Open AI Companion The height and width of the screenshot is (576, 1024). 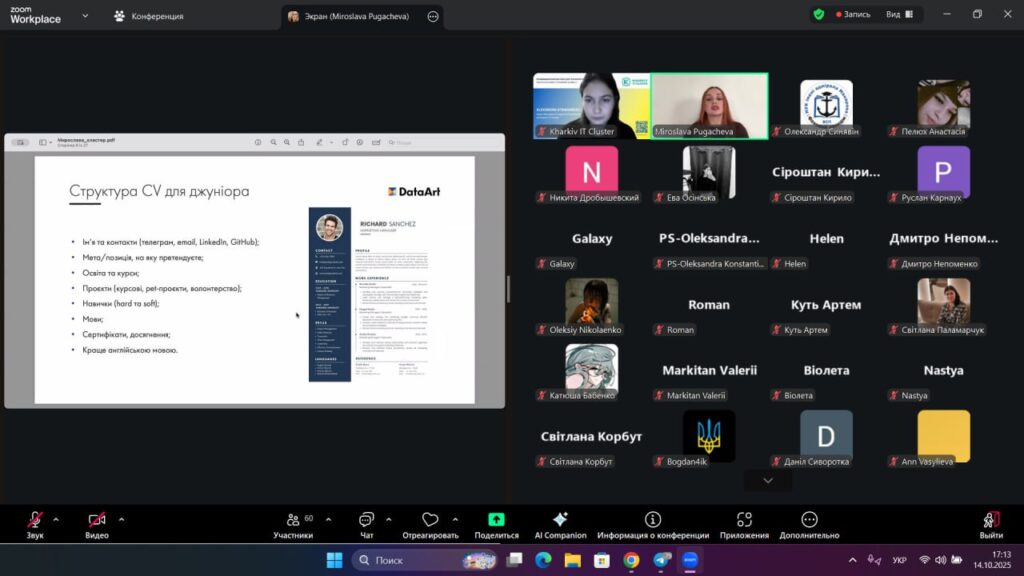(x=560, y=520)
